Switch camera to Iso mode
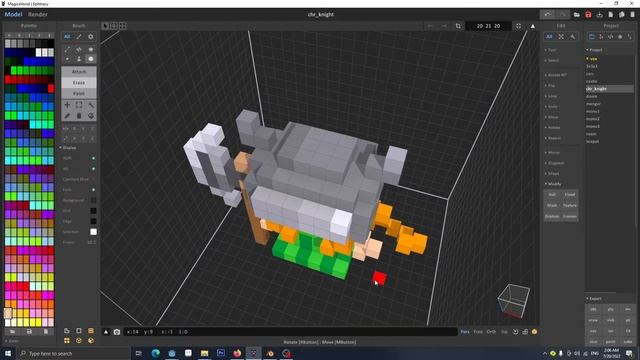640x360 pixels. click(x=504, y=332)
